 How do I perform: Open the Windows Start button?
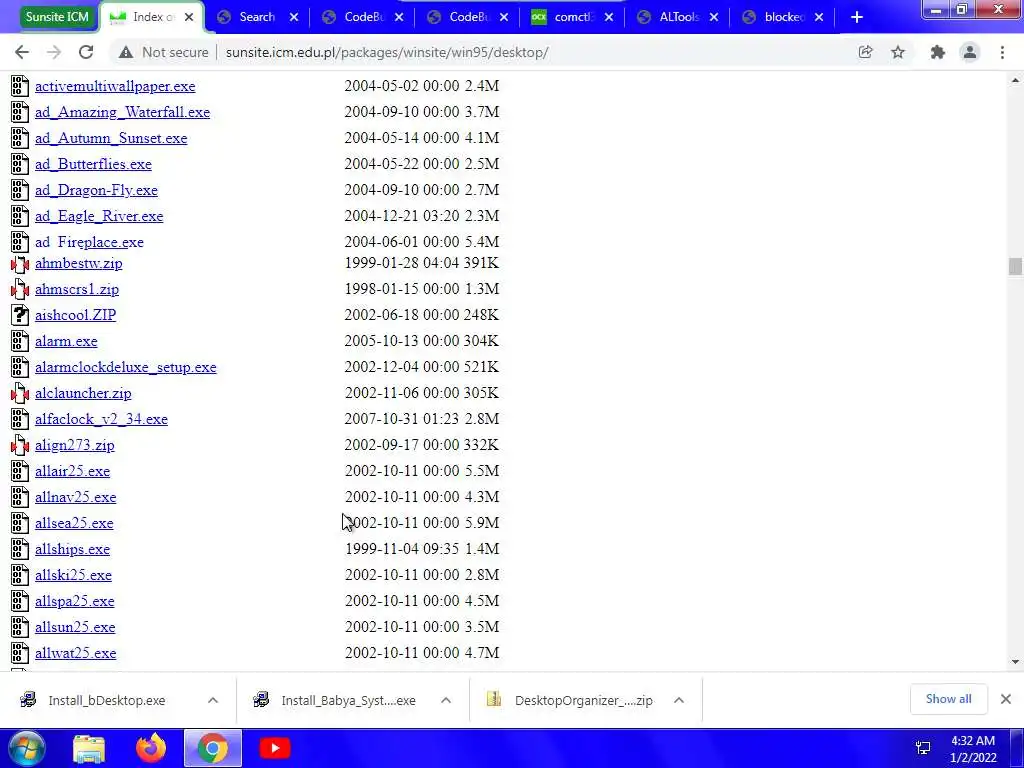click(27, 748)
